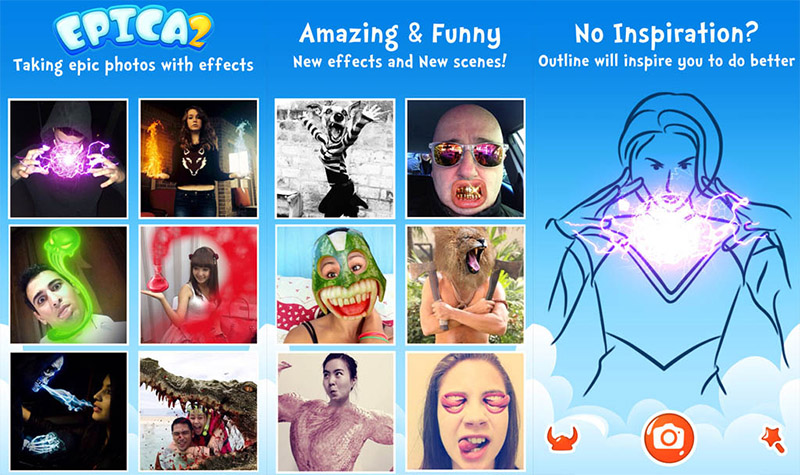Image resolution: width=800 pixels, height=475 pixels.
Task: Click the 'No Inspiration?' heading
Action: tap(666, 34)
